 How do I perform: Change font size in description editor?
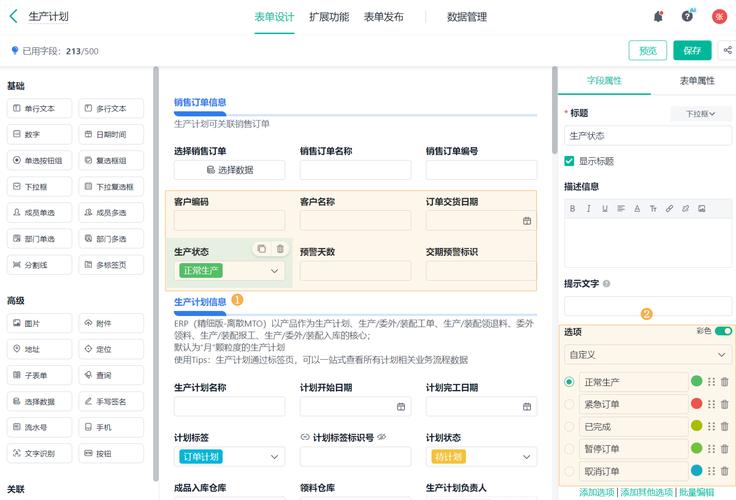653,208
